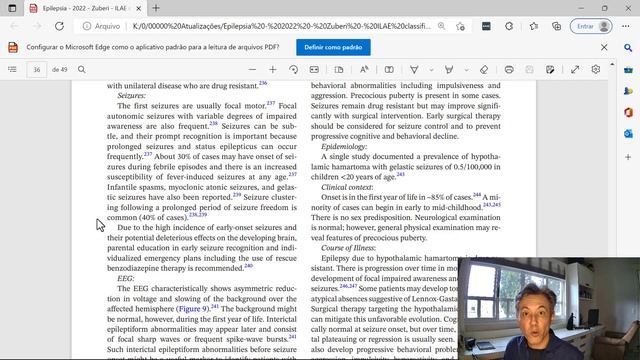The image size is (640, 360).
Task: Select the Epilepsia - 2022 - Zuberi tab
Action: 84,8
